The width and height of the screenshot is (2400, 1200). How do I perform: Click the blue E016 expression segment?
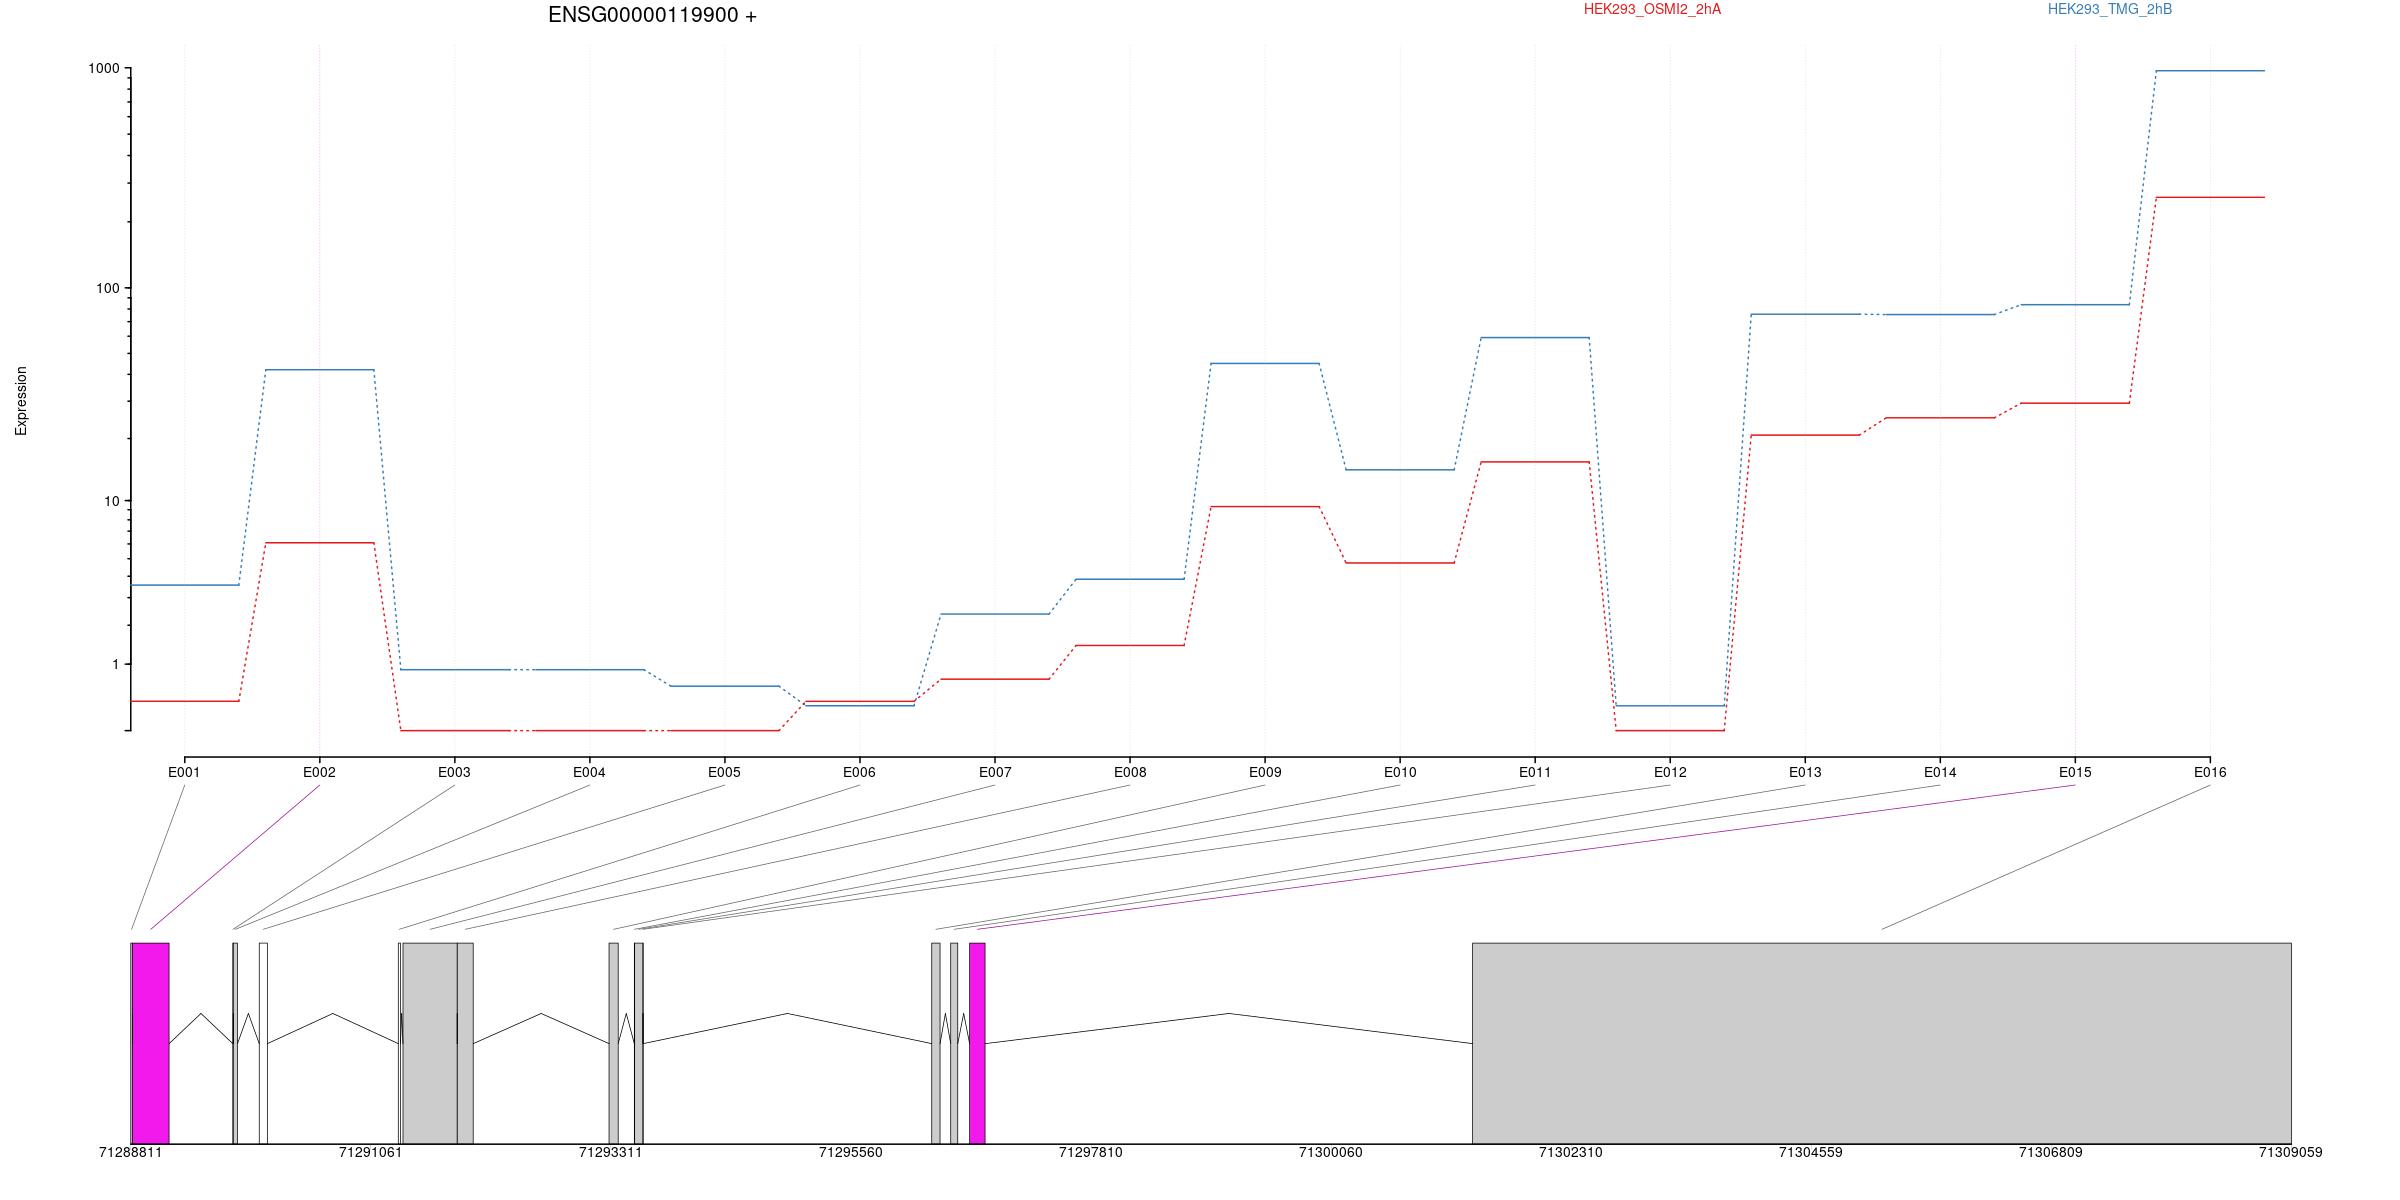point(2210,71)
